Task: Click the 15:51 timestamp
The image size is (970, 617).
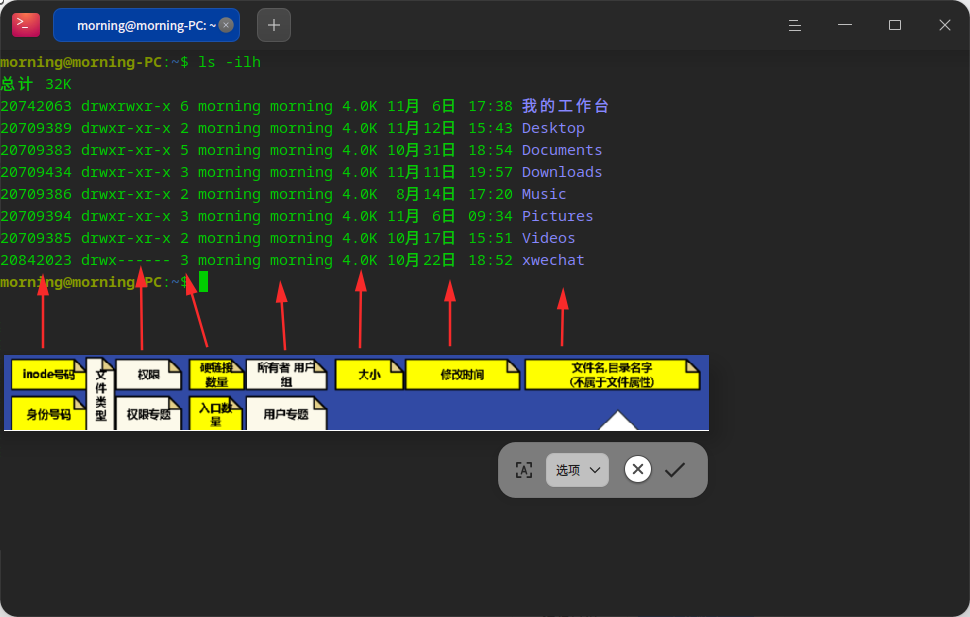Action: [x=490, y=238]
